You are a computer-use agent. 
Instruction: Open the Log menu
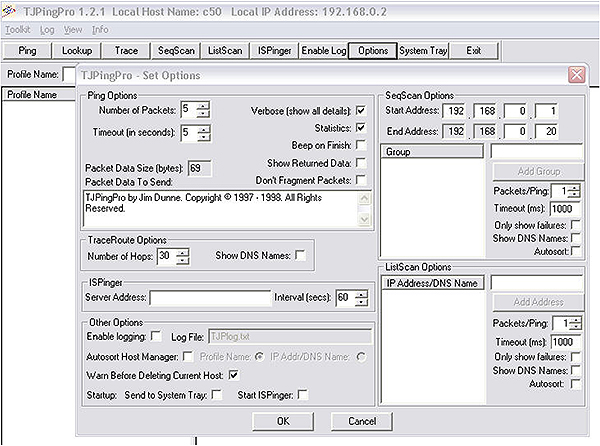click(x=47, y=29)
